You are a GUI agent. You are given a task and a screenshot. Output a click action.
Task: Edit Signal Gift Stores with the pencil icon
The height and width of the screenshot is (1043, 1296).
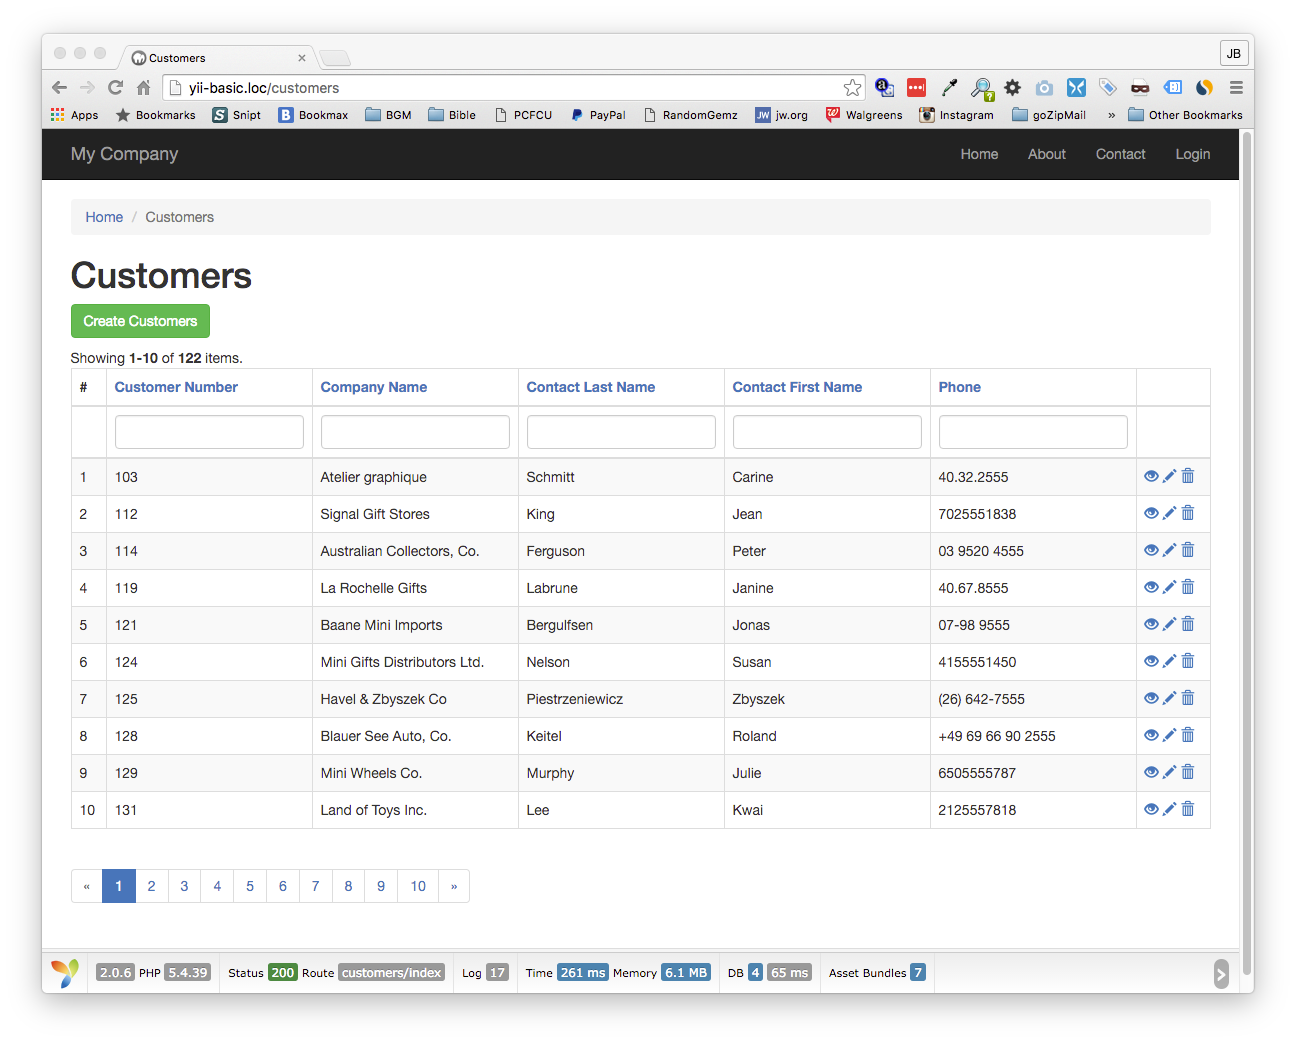[1169, 514]
